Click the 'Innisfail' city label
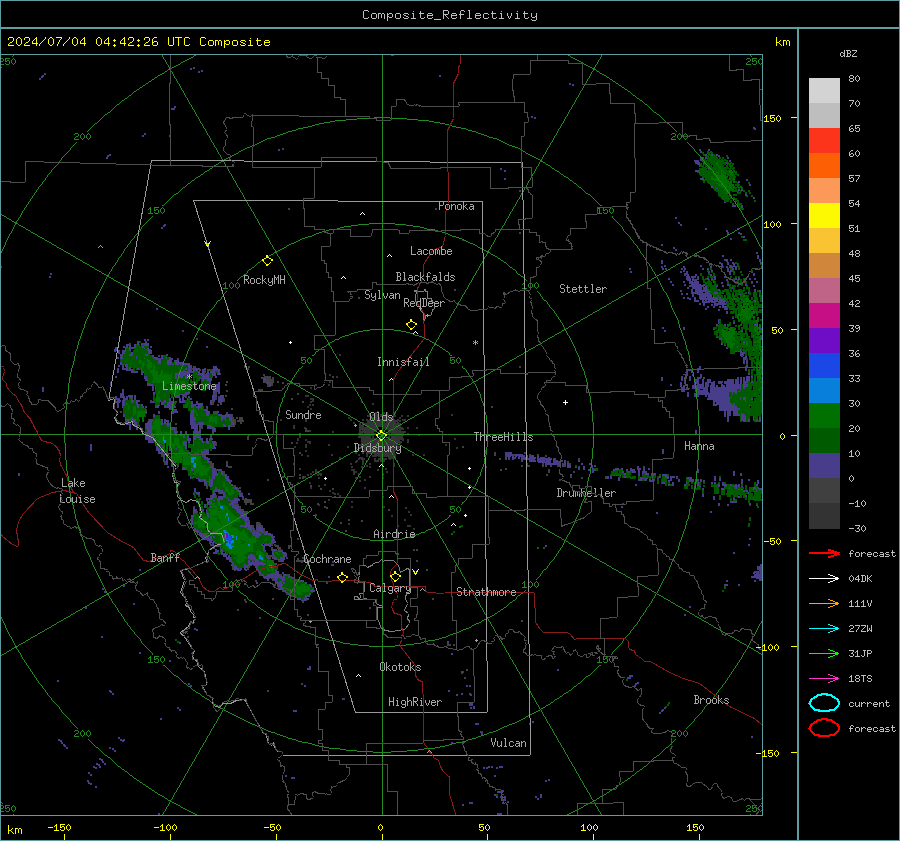Image resolution: width=900 pixels, height=841 pixels. point(403,362)
